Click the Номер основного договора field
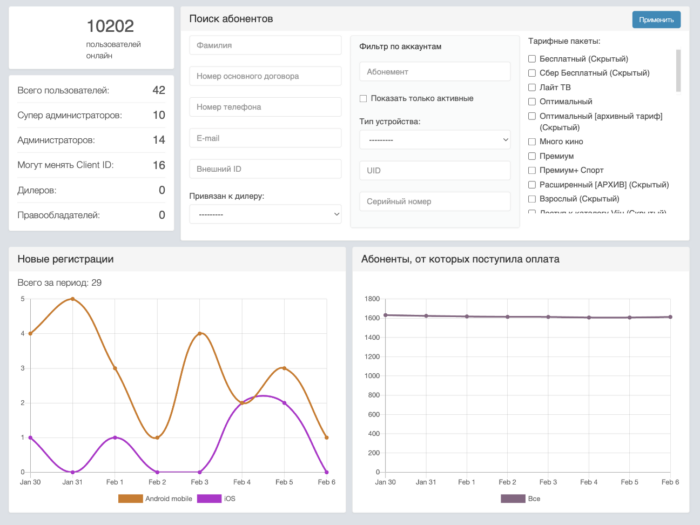This screenshot has width=700, height=525. [265, 76]
